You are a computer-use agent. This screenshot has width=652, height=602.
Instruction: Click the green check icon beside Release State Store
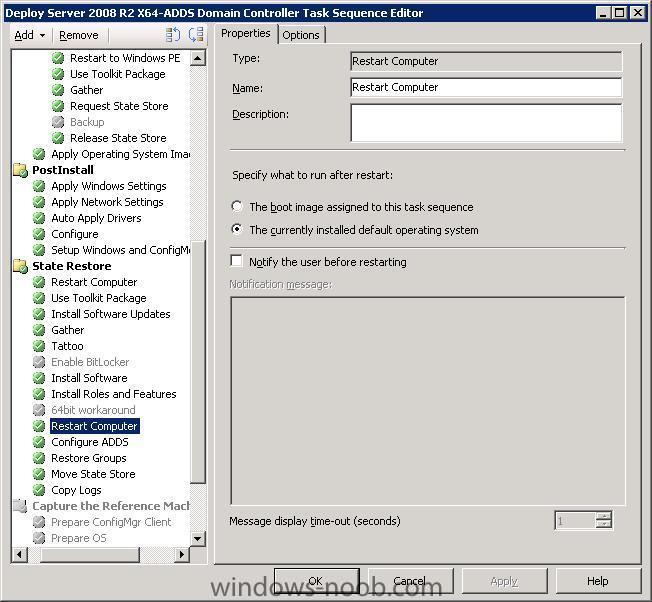coord(58,138)
